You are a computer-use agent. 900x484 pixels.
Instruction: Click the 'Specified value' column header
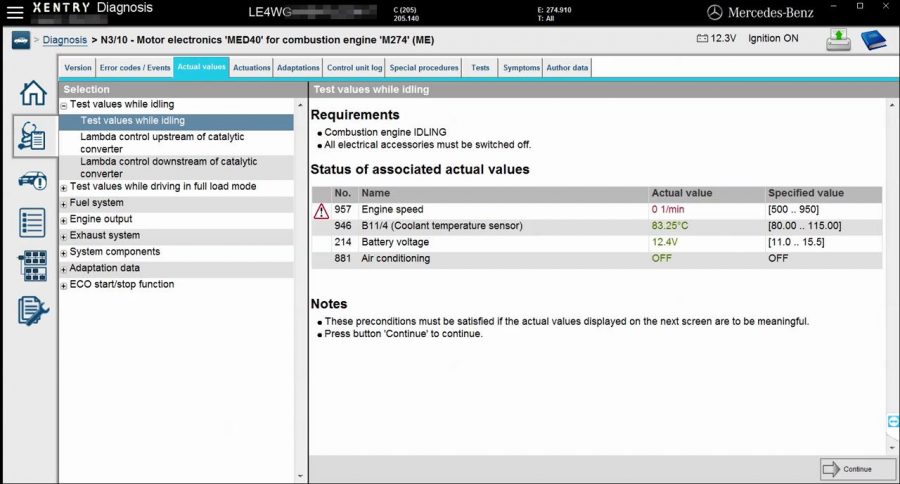(806, 193)
